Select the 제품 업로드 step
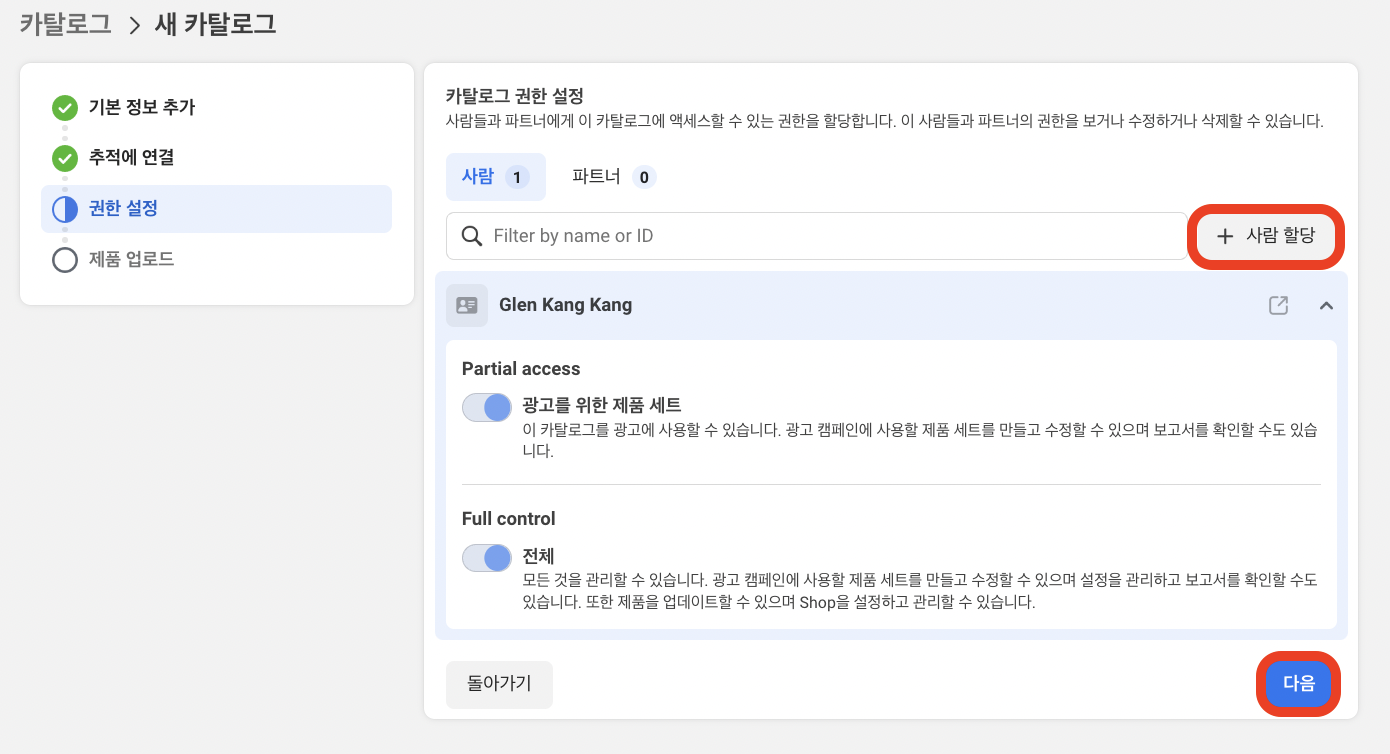This screenshot has height=754, width=1390. [x=132, y=259]
